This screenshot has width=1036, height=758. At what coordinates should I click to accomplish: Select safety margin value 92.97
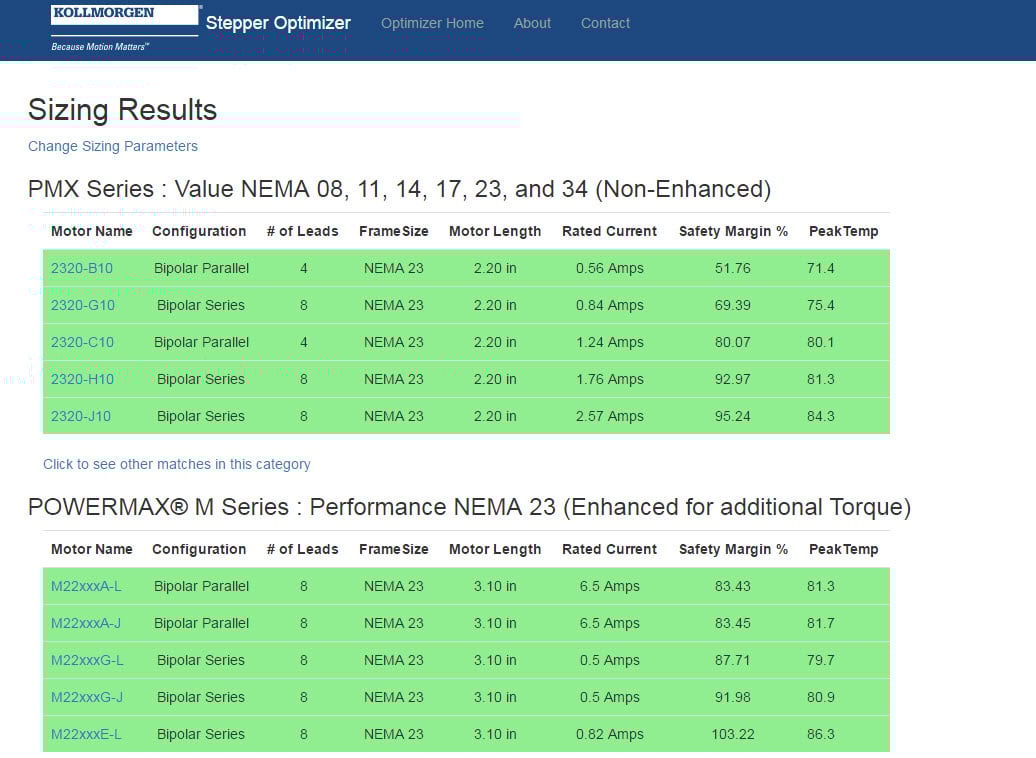click(733, 379)
